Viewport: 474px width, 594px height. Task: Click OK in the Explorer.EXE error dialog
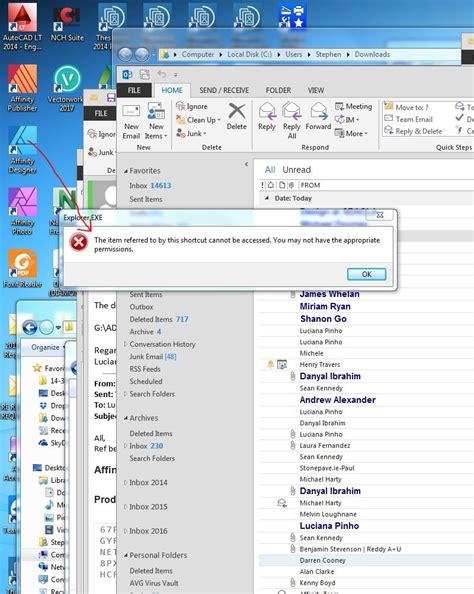[x=366, y=274]
